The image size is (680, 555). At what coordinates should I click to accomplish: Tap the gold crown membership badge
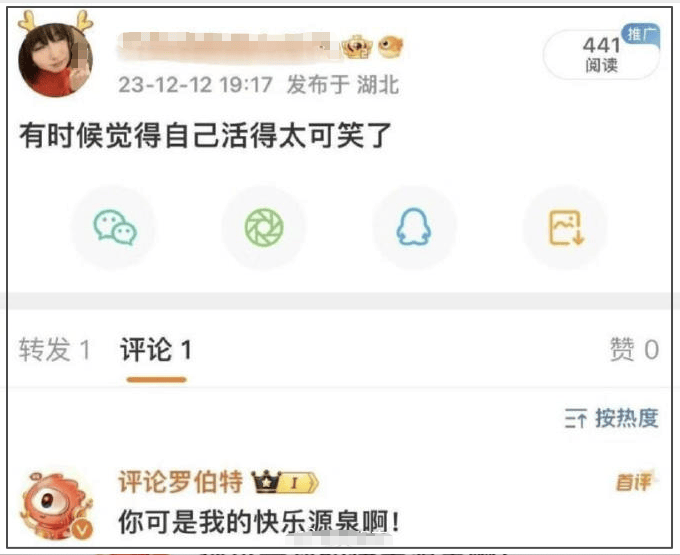[357, 47]
